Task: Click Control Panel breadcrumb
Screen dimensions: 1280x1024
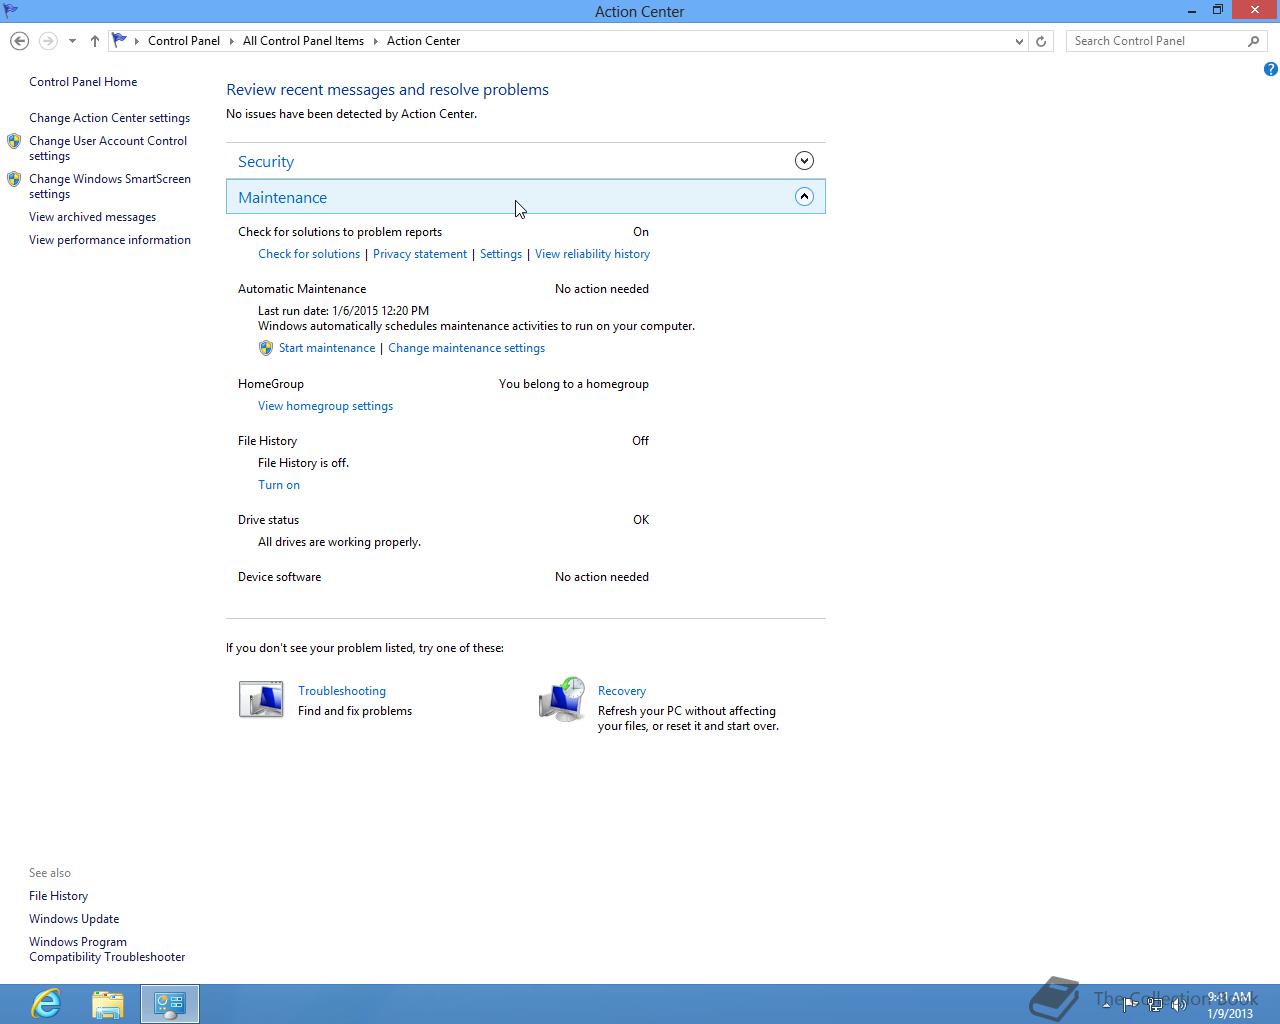Action: [184, 41]
